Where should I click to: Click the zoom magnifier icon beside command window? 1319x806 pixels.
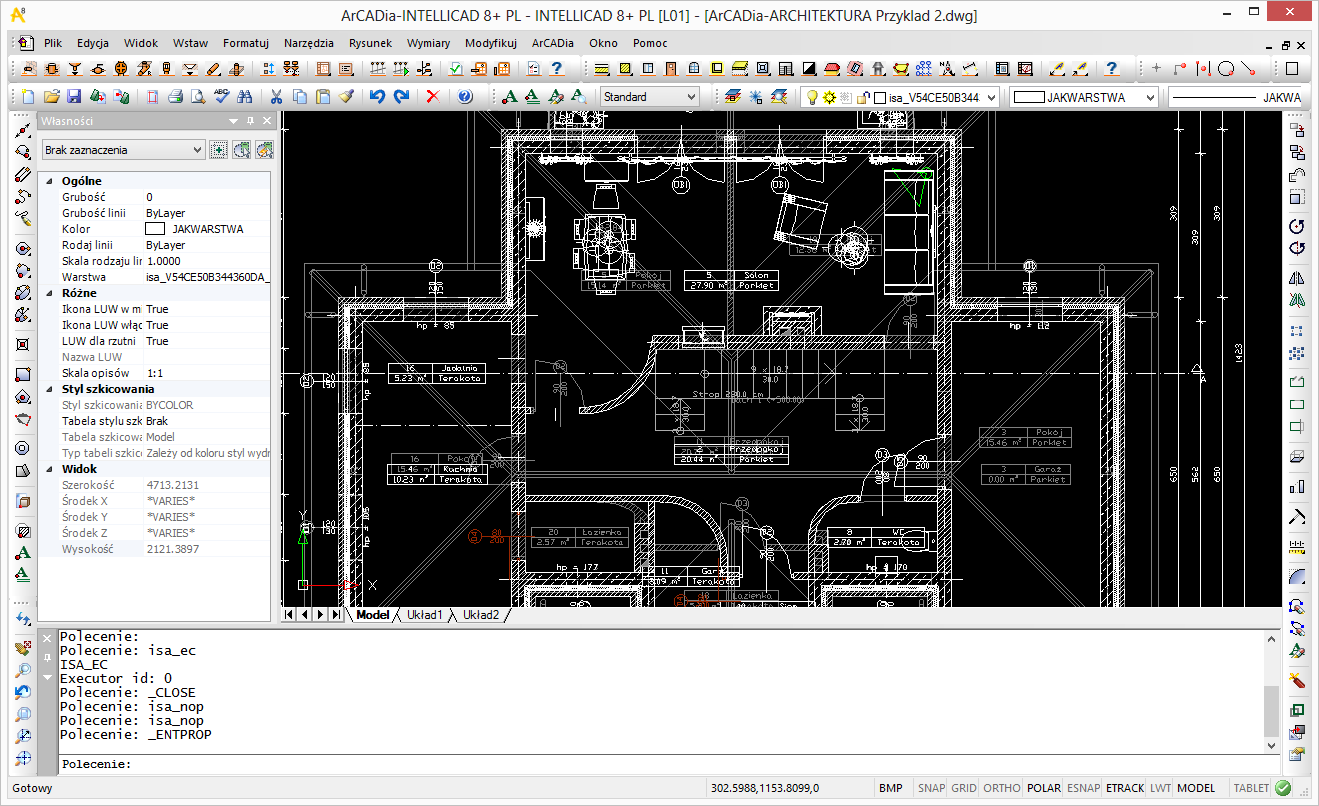[23, 670]
